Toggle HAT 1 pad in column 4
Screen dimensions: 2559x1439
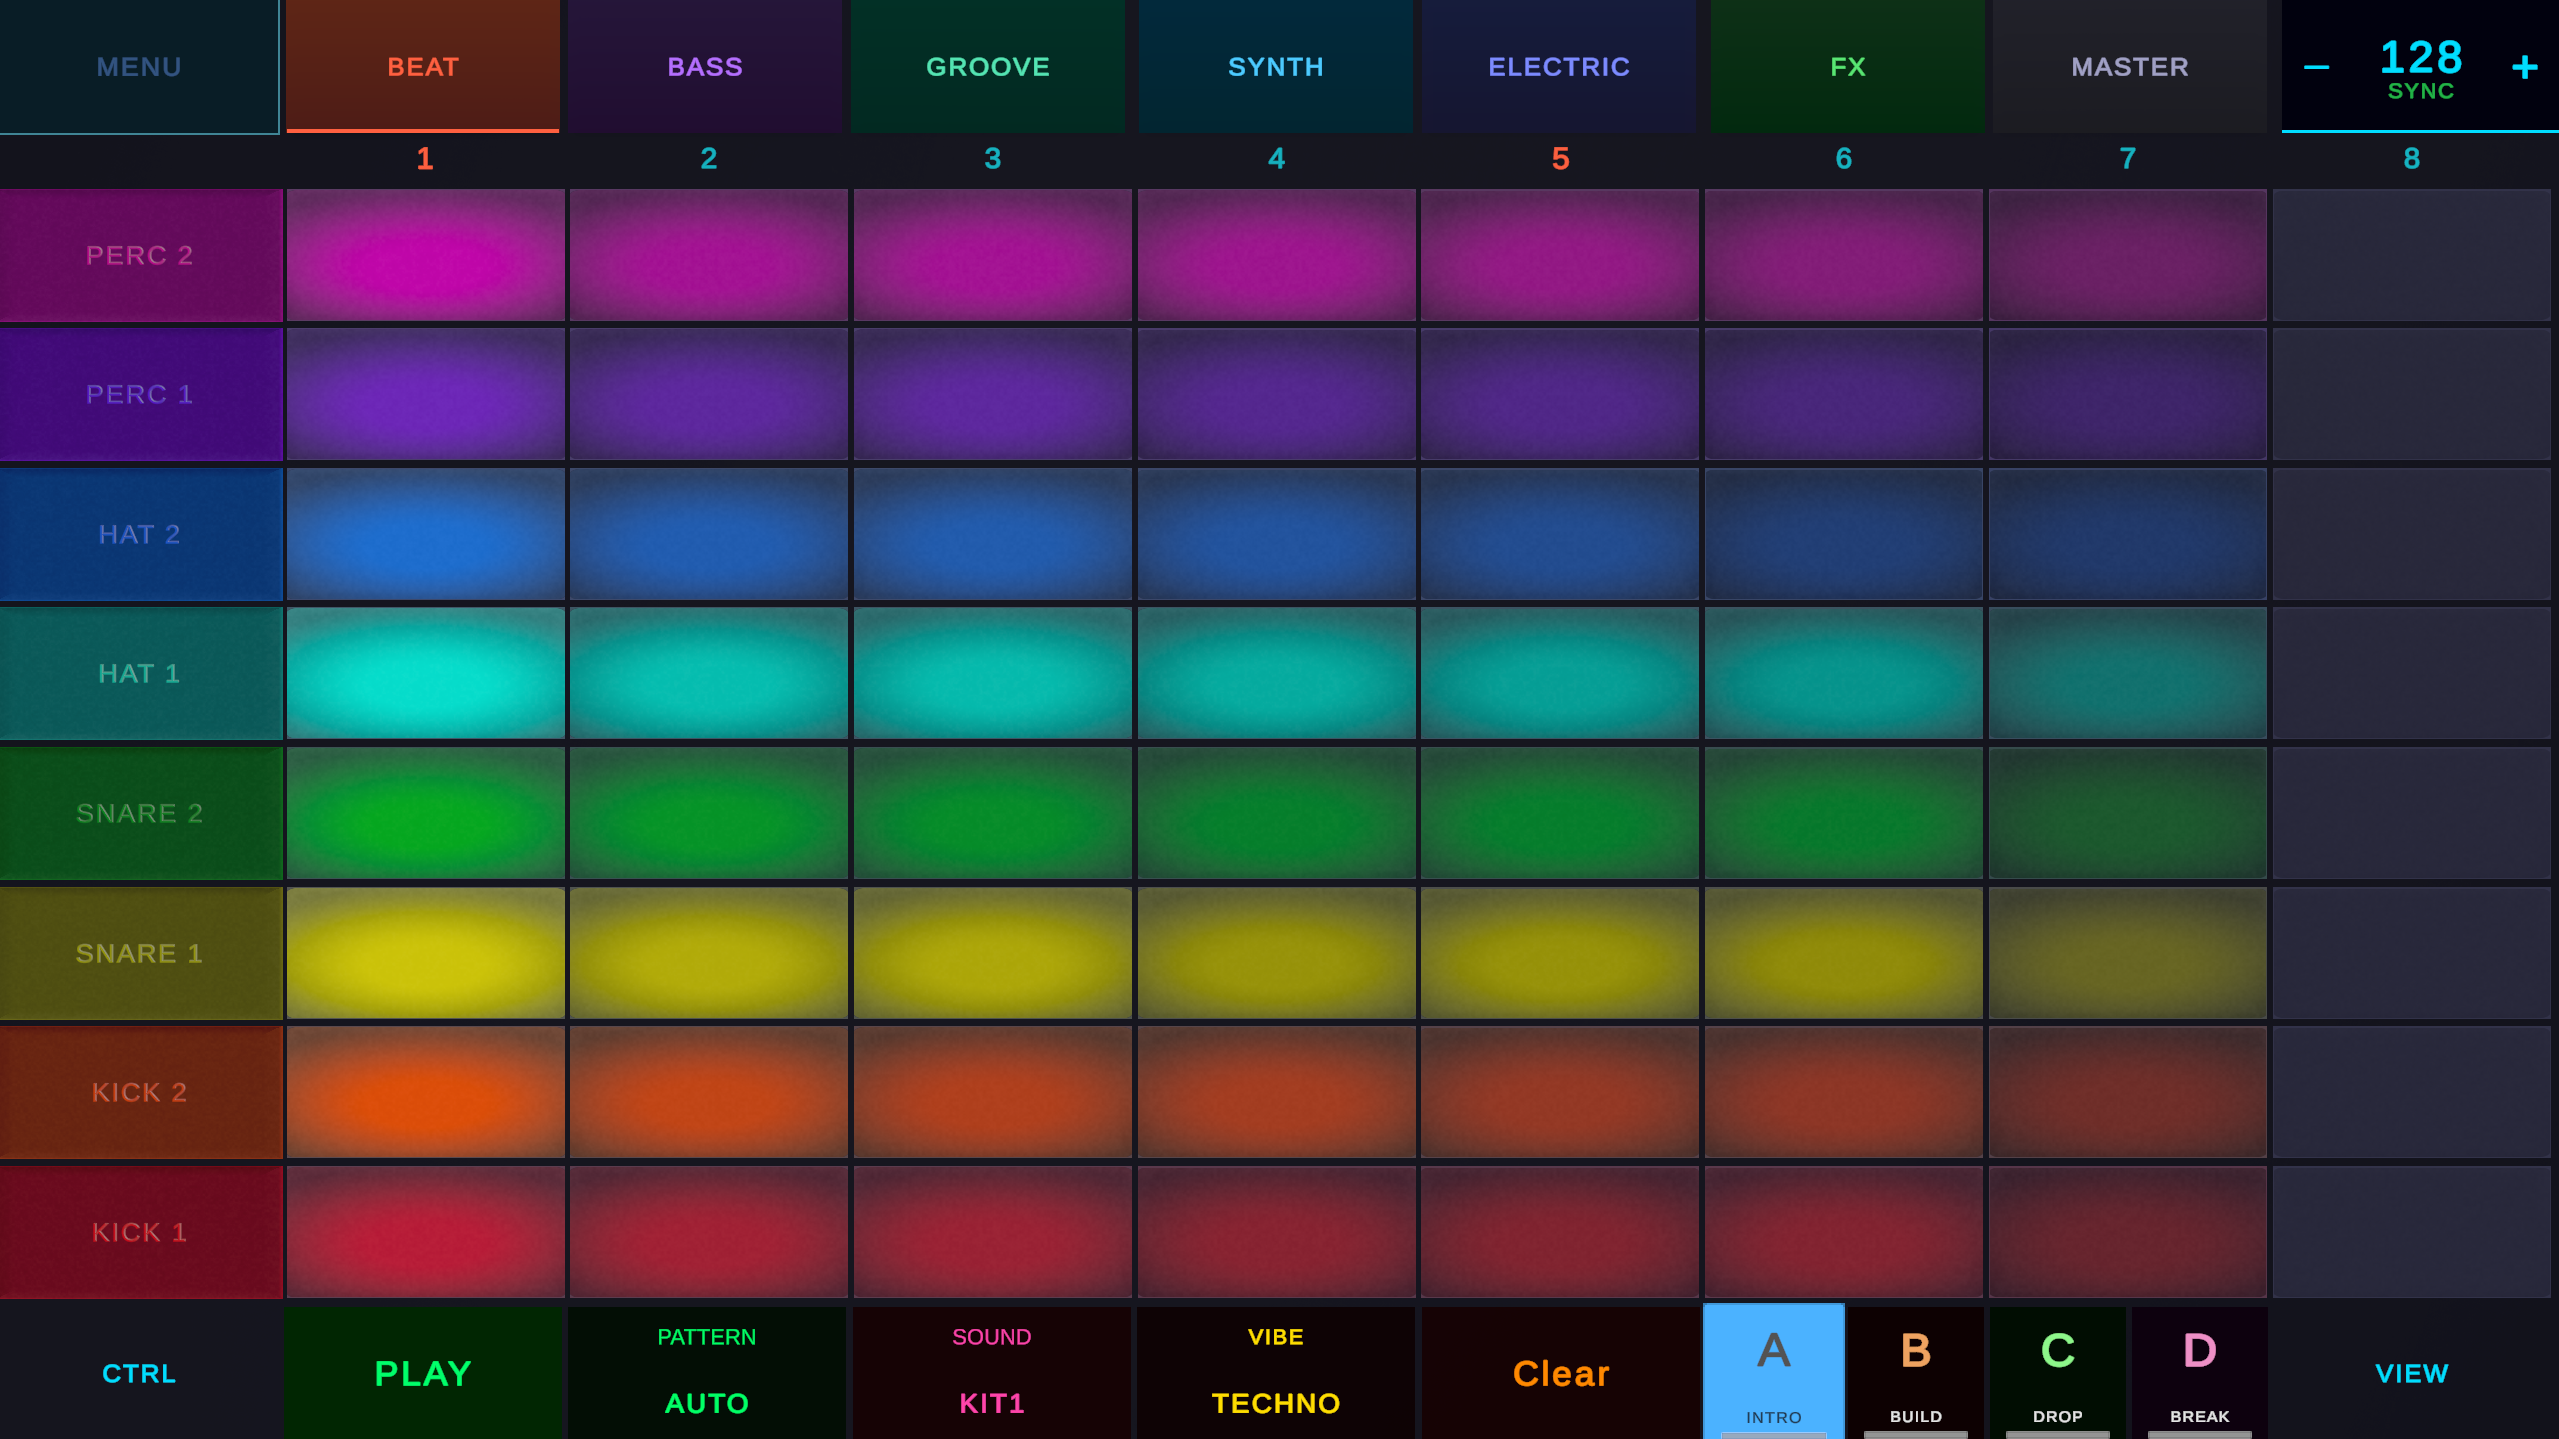(1277, 673)
